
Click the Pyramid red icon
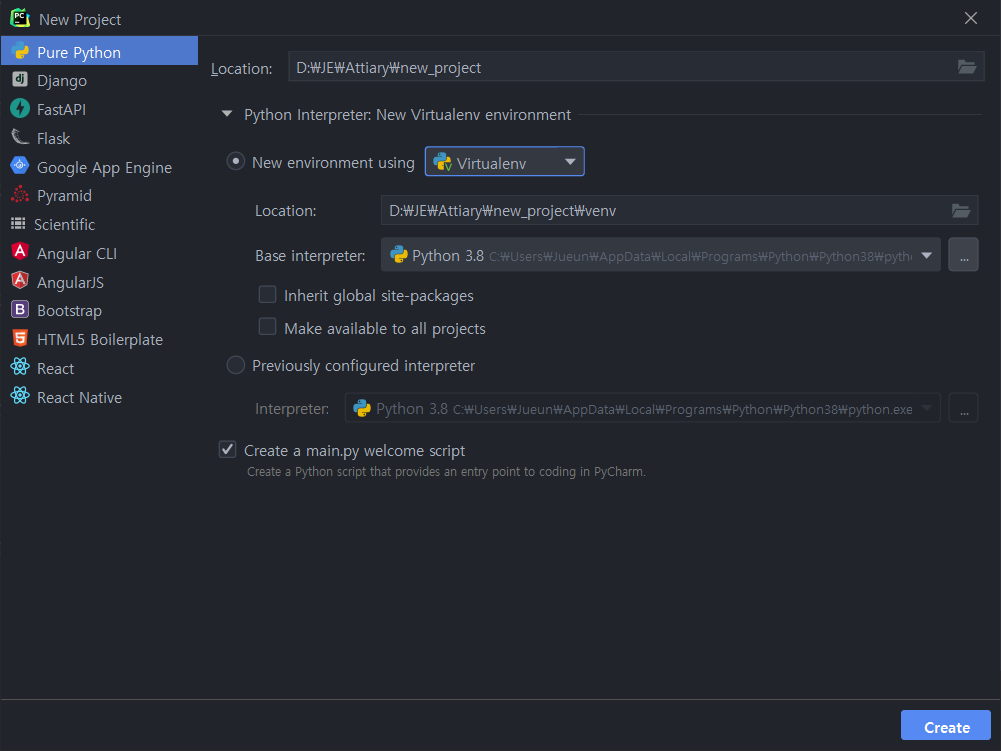(x=20, y=194)
